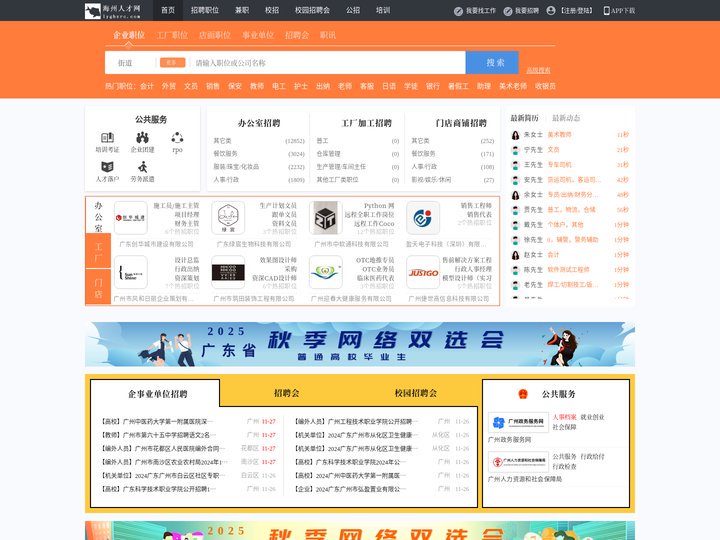Viewport: 720px width, 540px height.
Task: Open 仓库管理 under 工厂加工招聘
Action: point(328,154)
